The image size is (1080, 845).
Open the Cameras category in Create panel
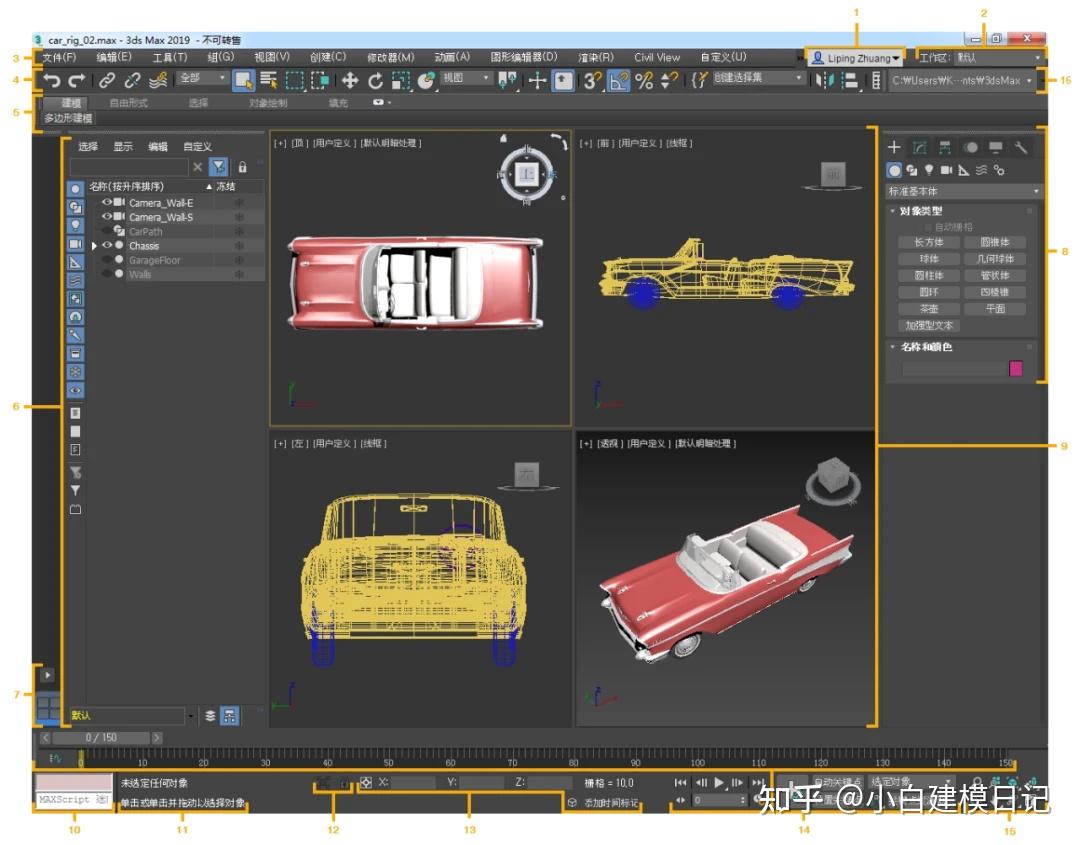(x=946, y=170)
